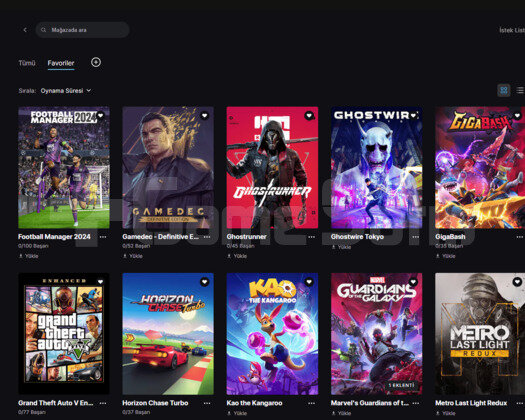
Task: Toggle favorite heart on Guardians of the Galaxy
Action: pos(413,282)
